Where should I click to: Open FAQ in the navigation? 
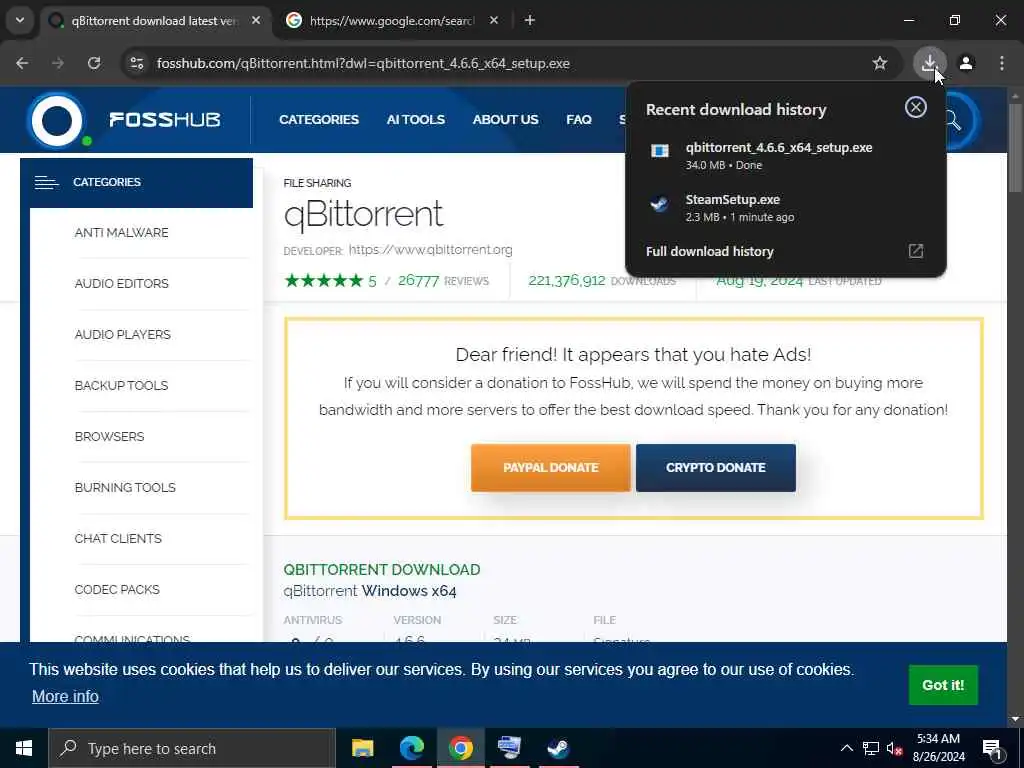coord(579,120)
